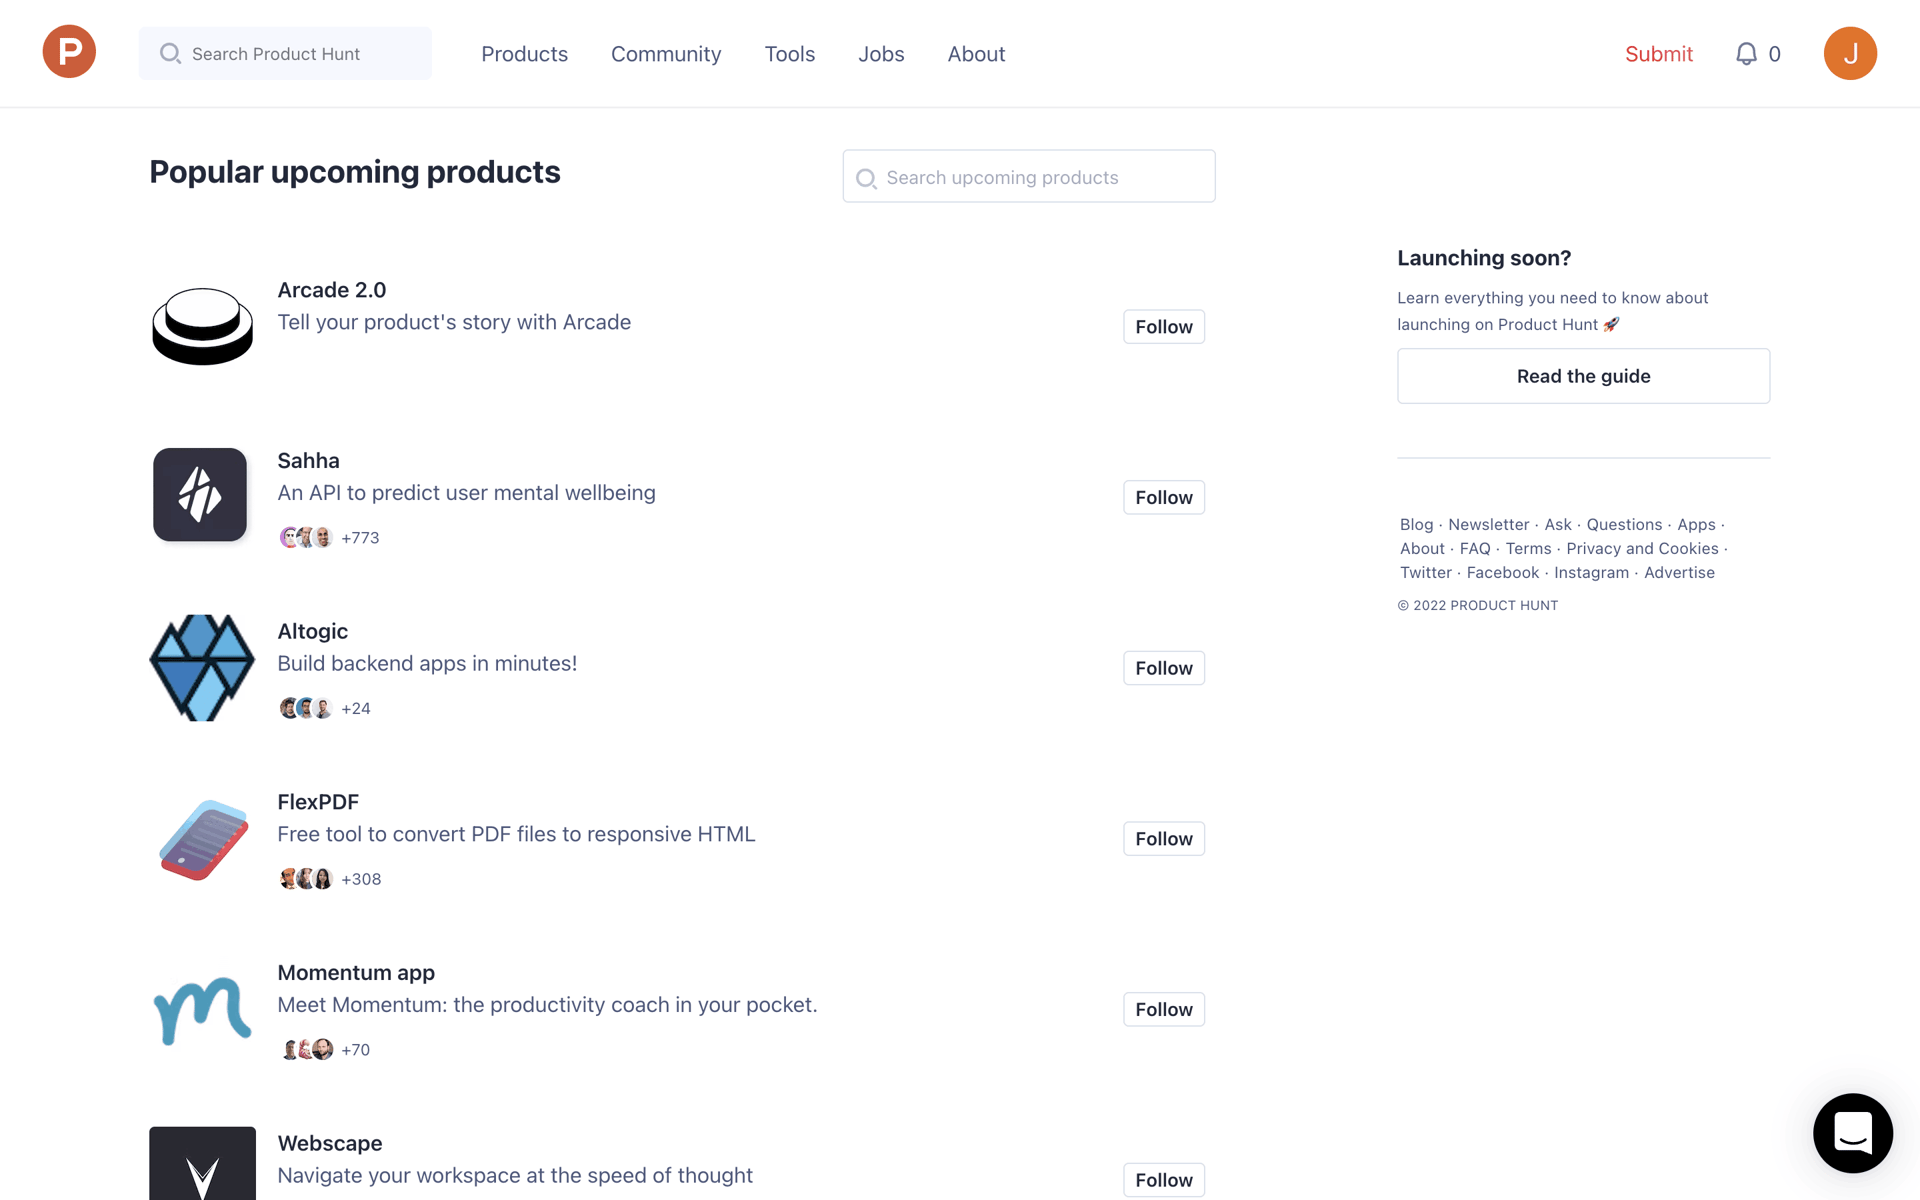Viewport: 1920px width, 1200px height.
Task: View Sahha follower avatars
Action: click(x=306, y=538)
